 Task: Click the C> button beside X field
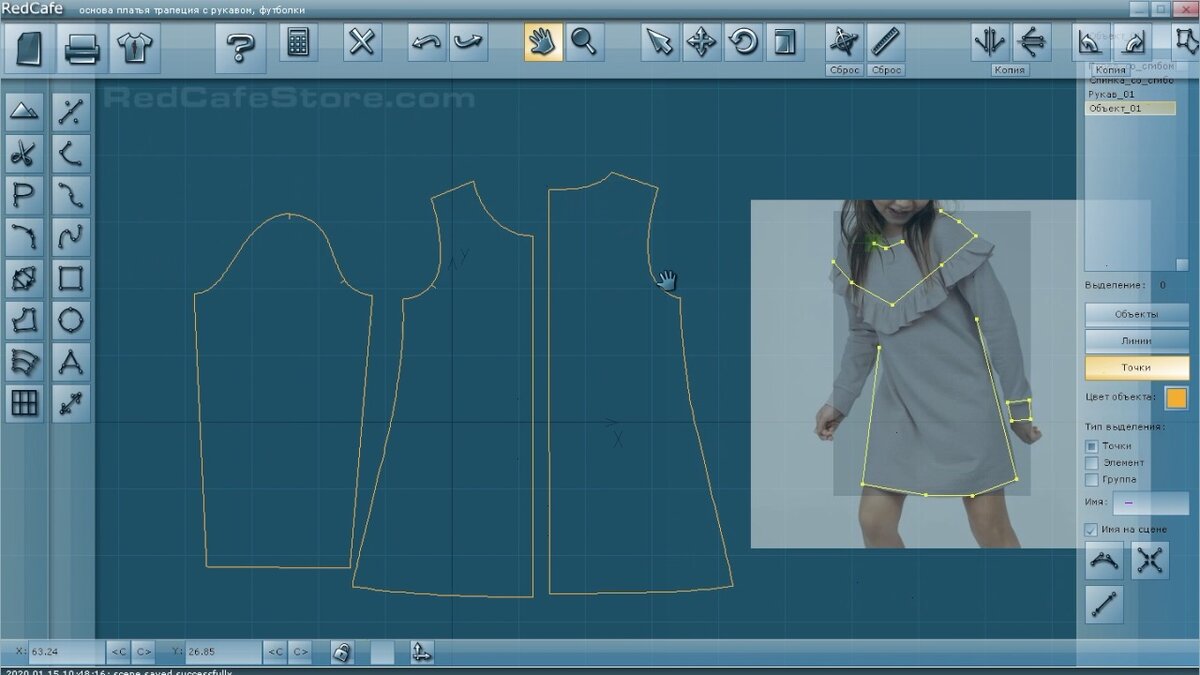pos(143,652)
